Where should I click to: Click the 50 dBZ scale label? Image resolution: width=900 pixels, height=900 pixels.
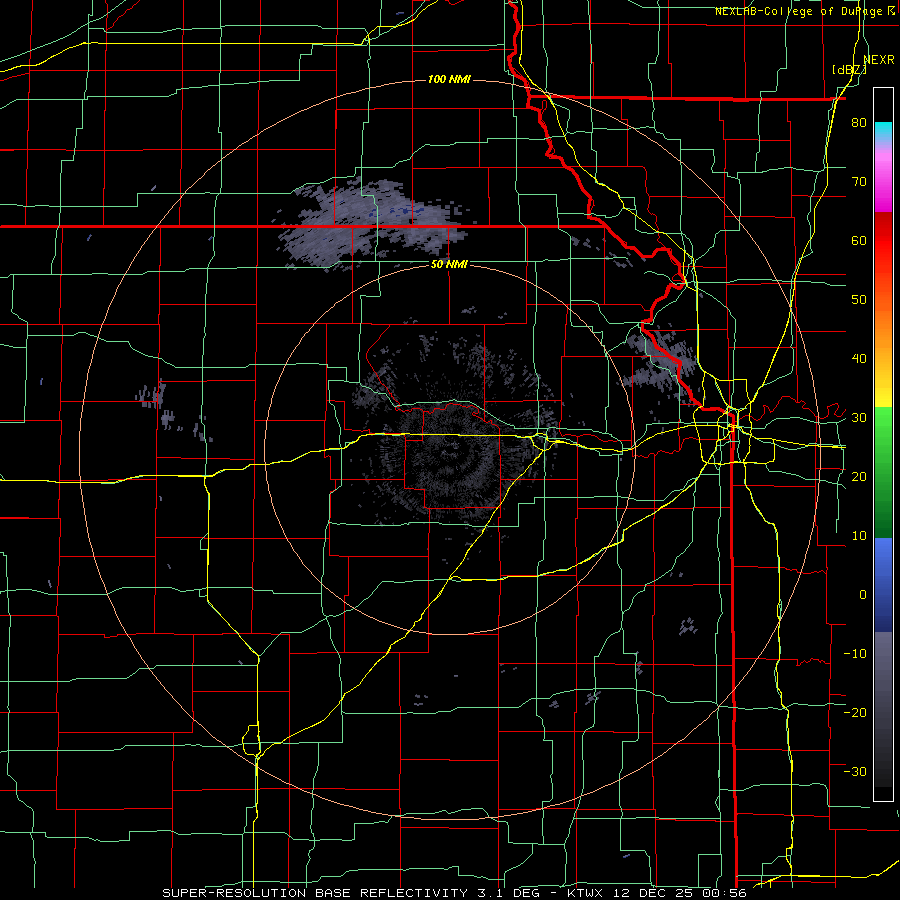coord(859,300)
